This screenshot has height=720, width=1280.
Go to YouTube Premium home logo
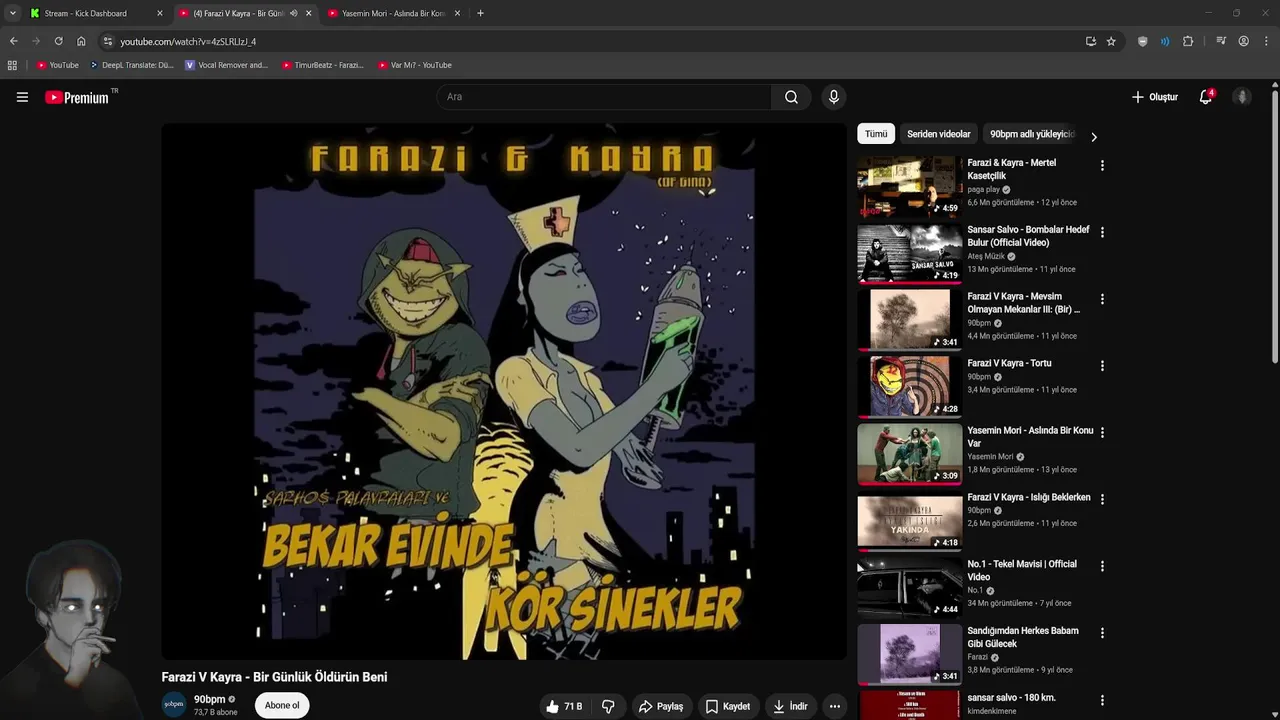click(77, 97)
